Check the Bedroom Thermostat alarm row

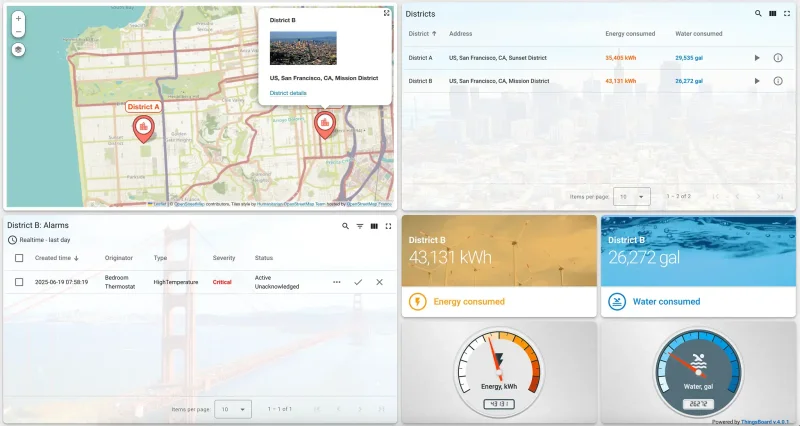19,282
